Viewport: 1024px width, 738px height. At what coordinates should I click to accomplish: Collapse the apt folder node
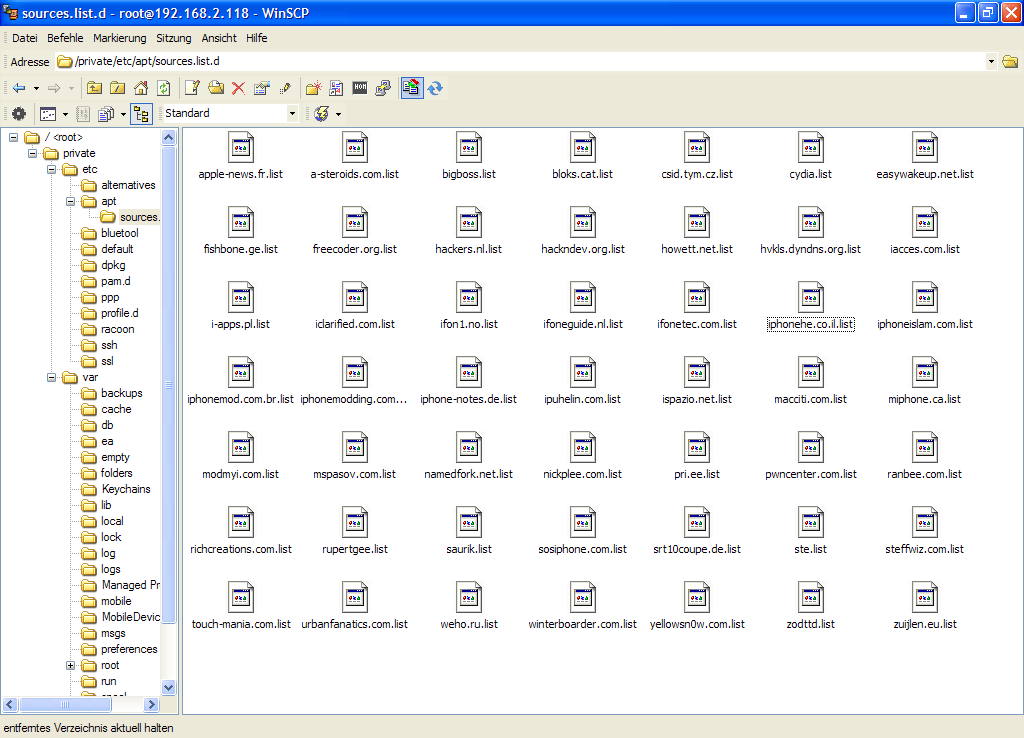(70, 201)
